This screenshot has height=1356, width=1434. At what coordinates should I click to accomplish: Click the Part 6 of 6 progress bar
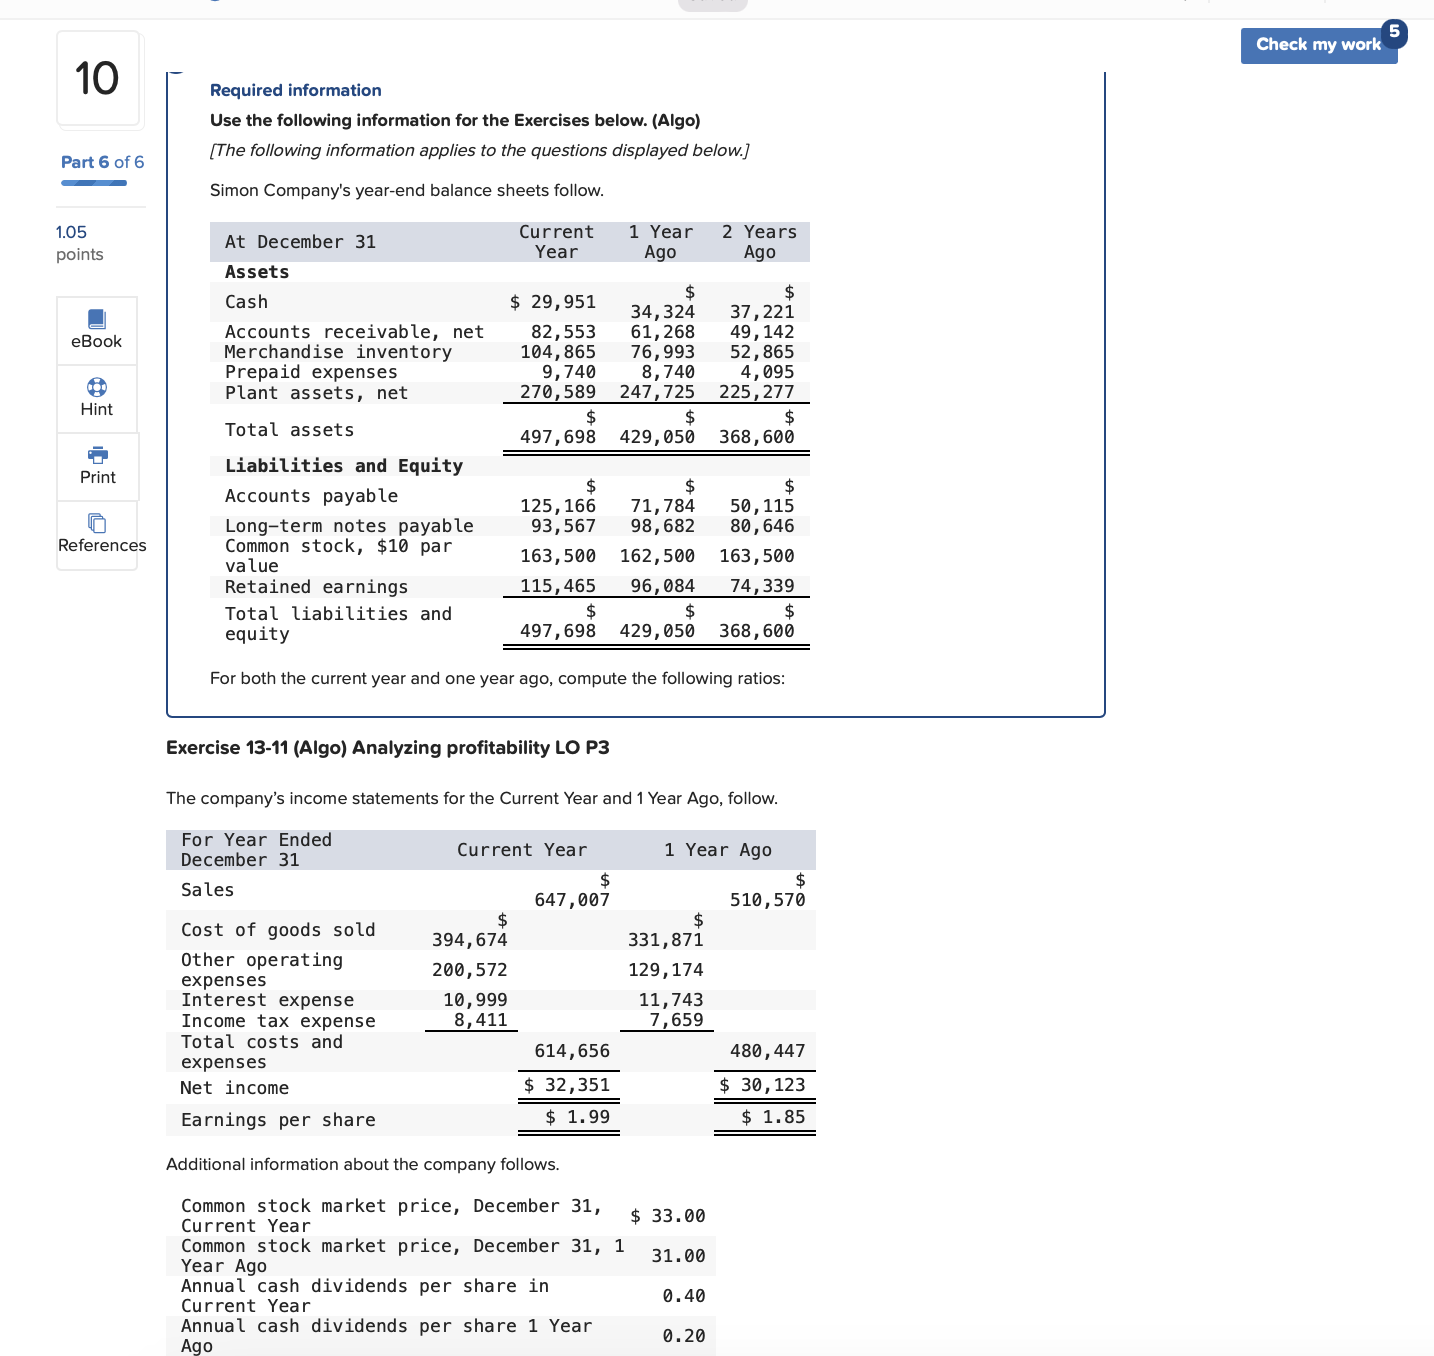tap(93, 183)
